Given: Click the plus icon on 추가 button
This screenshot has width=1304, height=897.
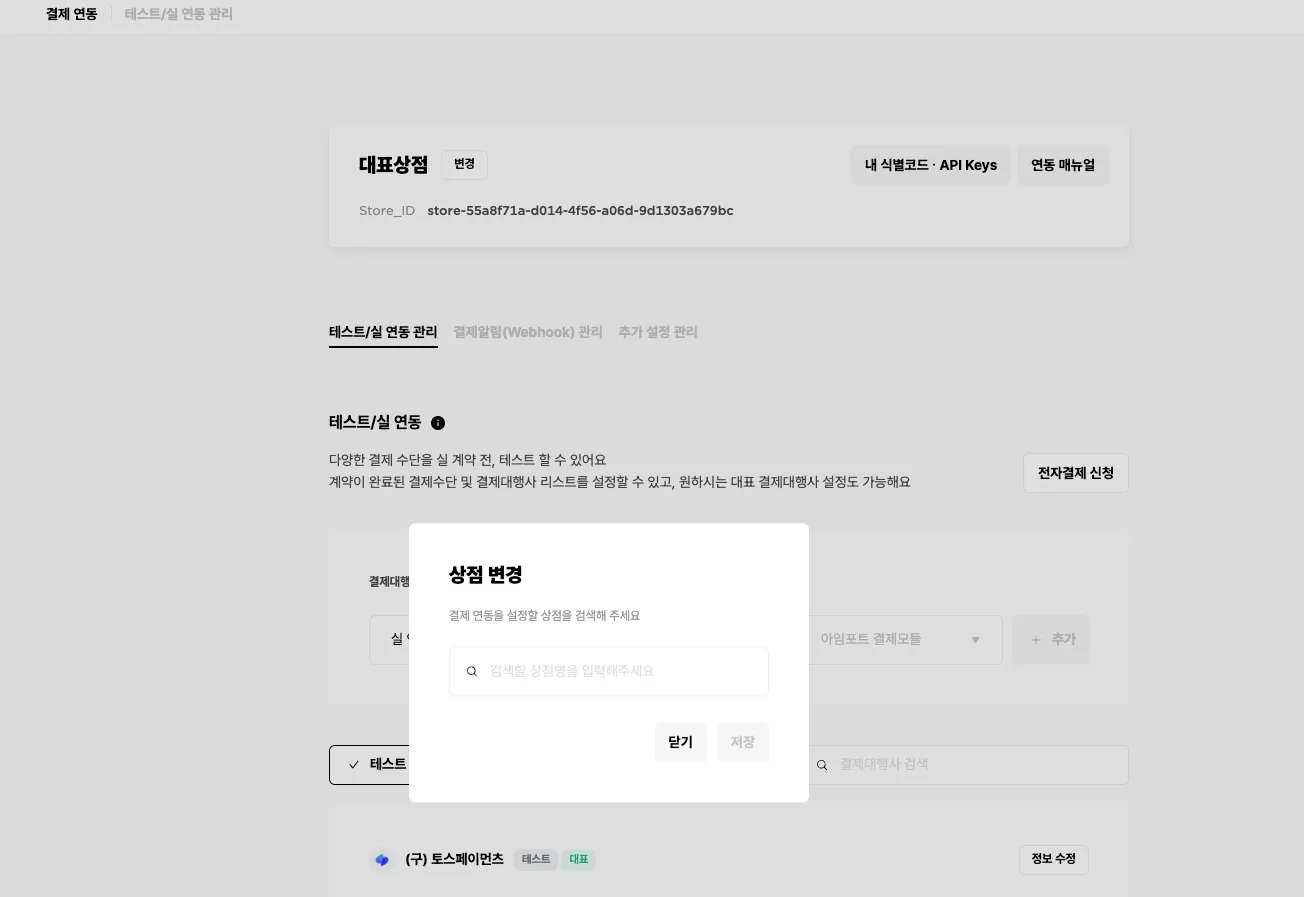Looking at the screenshot, I should [1035, 640].
